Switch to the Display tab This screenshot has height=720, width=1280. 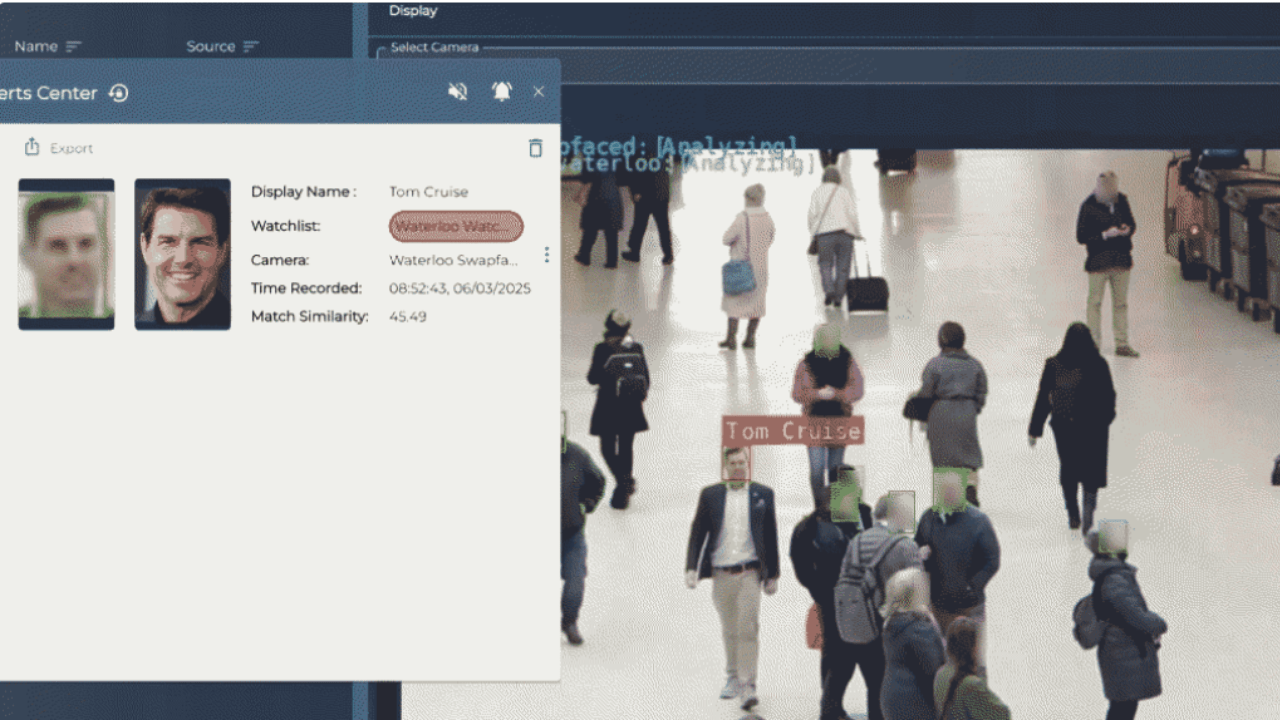(413, 11)
